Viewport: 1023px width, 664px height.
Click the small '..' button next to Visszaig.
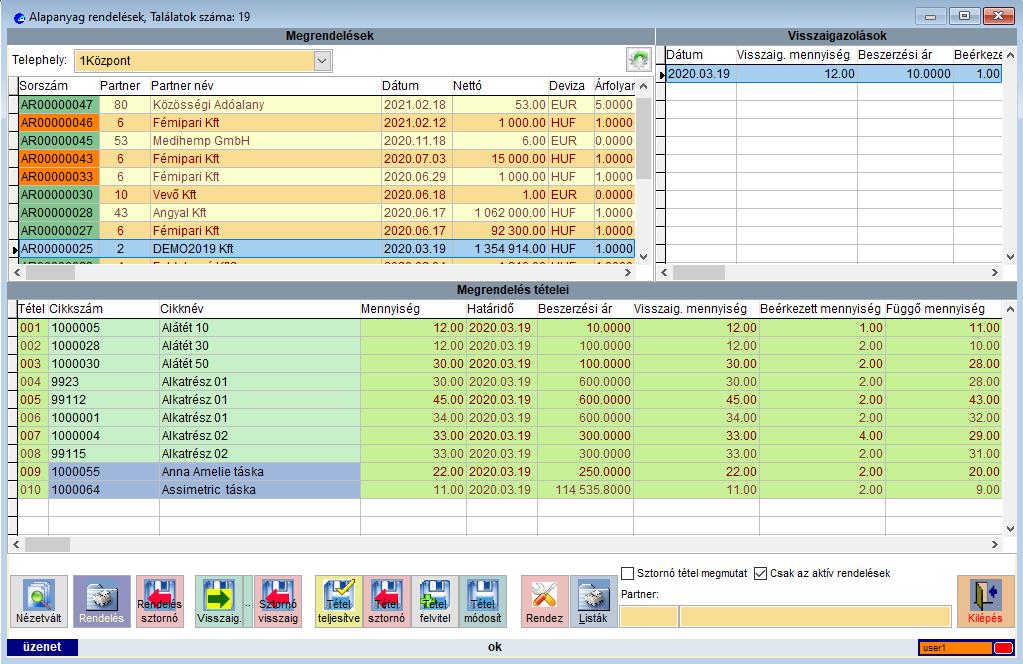248,601
